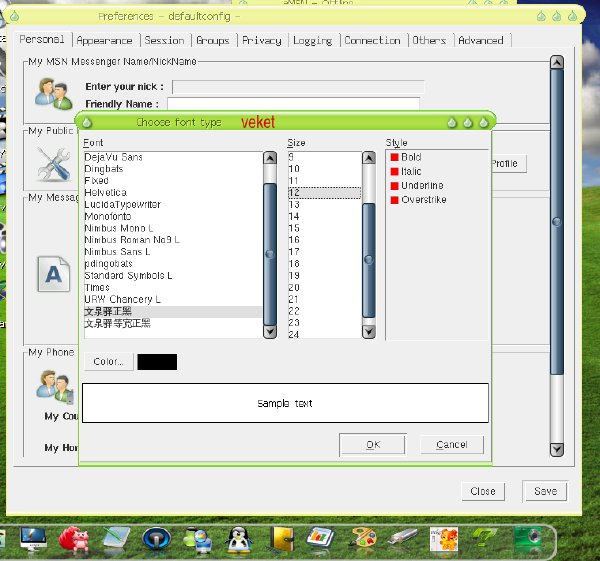The image size is (600, 561).
Task: Click the font list scroll up arrow
Action: pyautogui.click(x=270, y=158)
